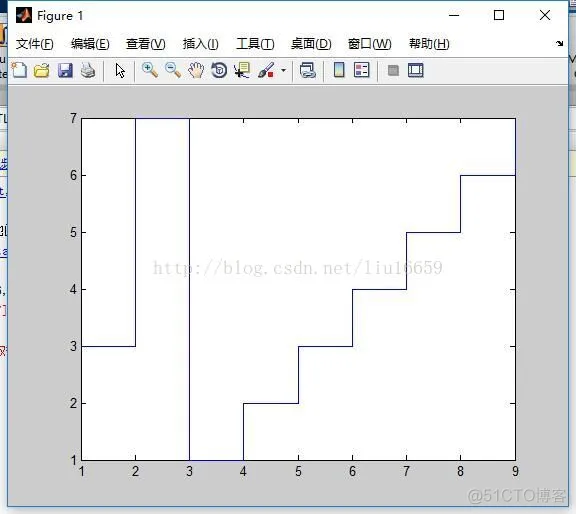Dock figure using the menu bar arrow
The height and width of the screenshot is (514, 576).
coord(559,43)
